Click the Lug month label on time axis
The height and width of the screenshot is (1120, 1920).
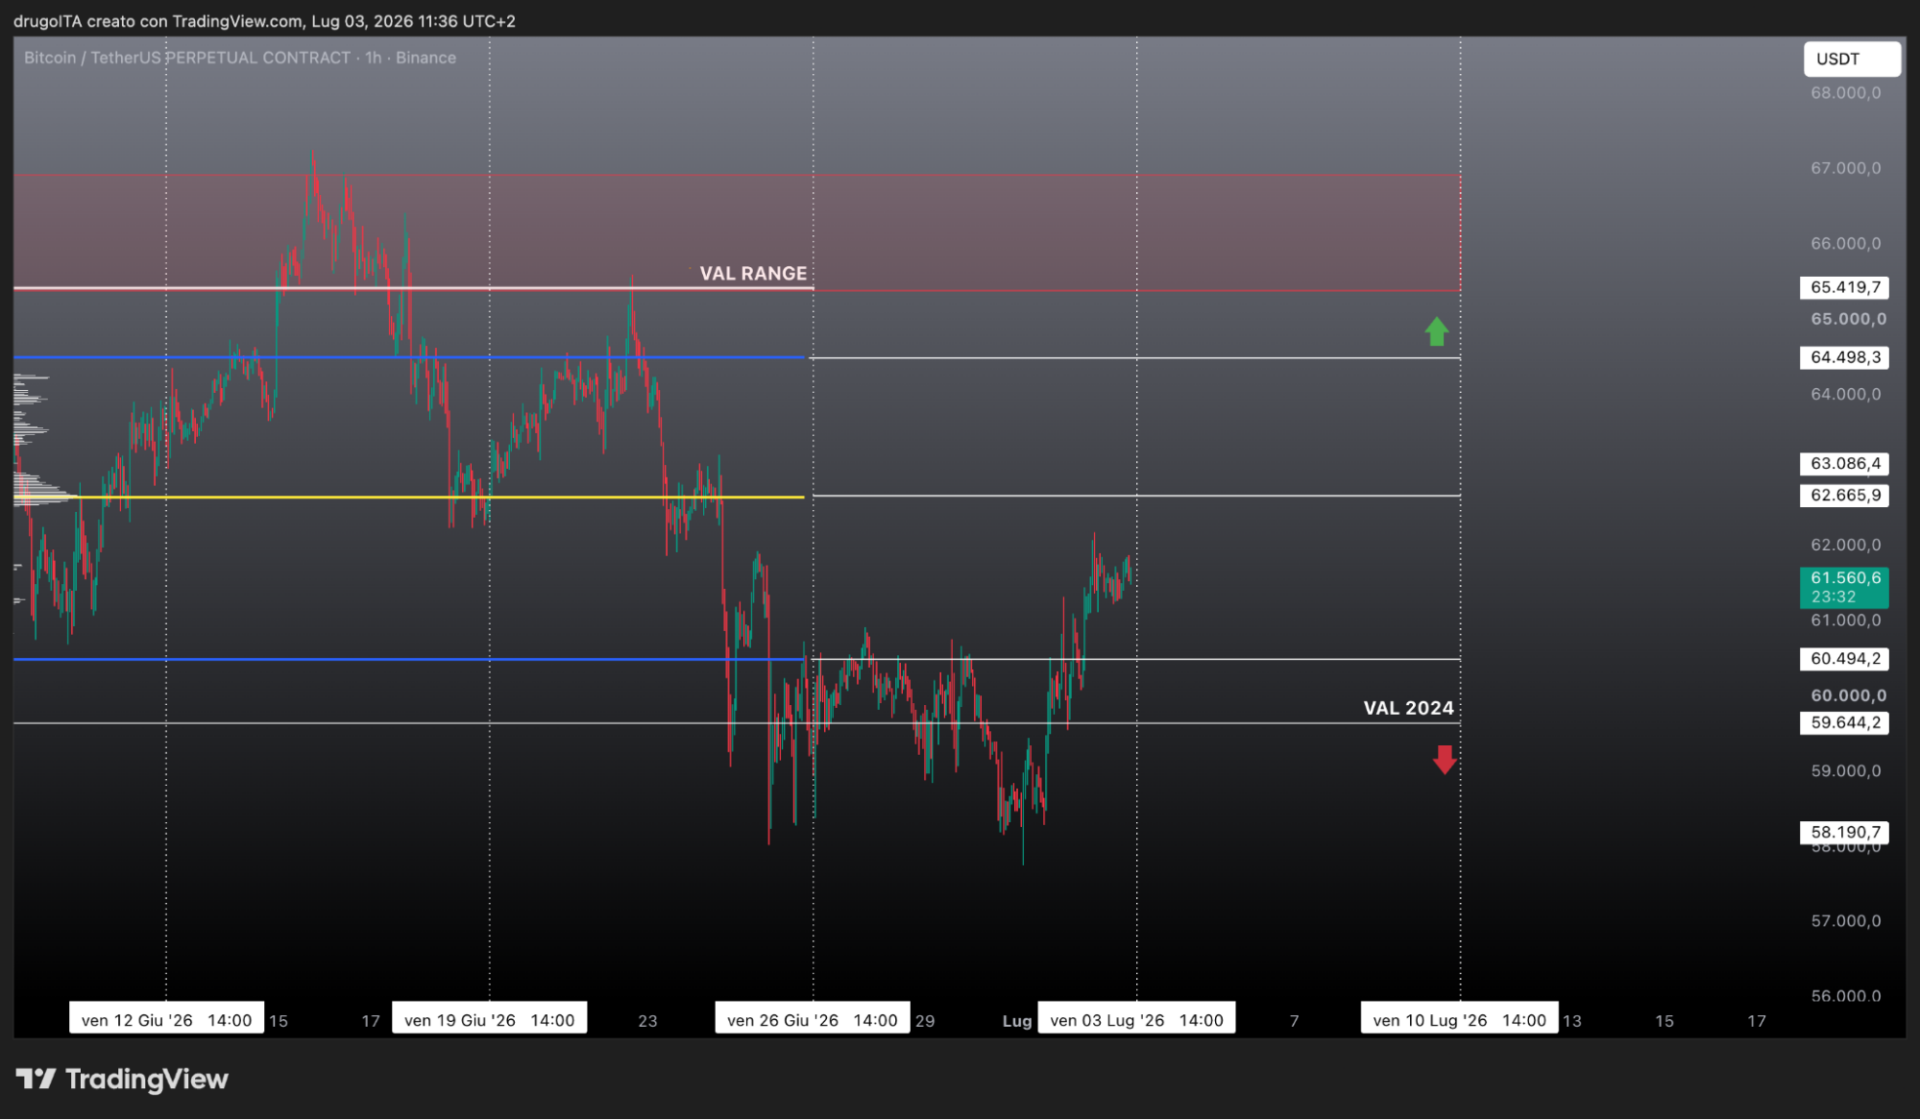(x=1017, y=1021)
